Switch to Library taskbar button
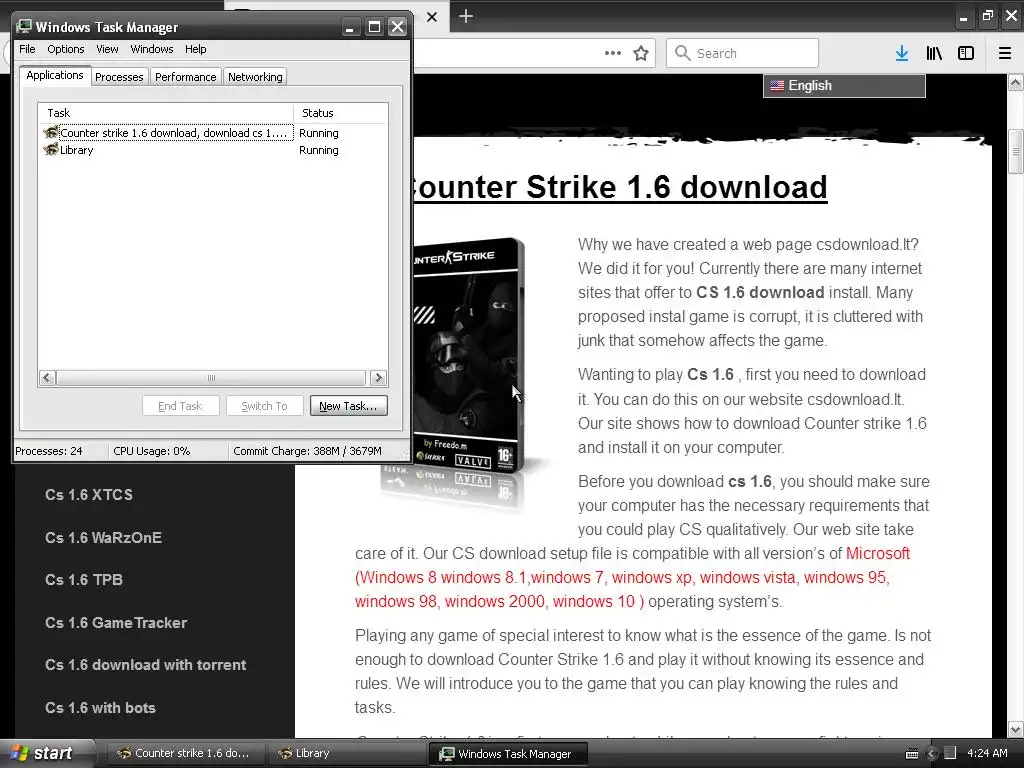This screenshot has height=768, width=1024. [347, 753]
